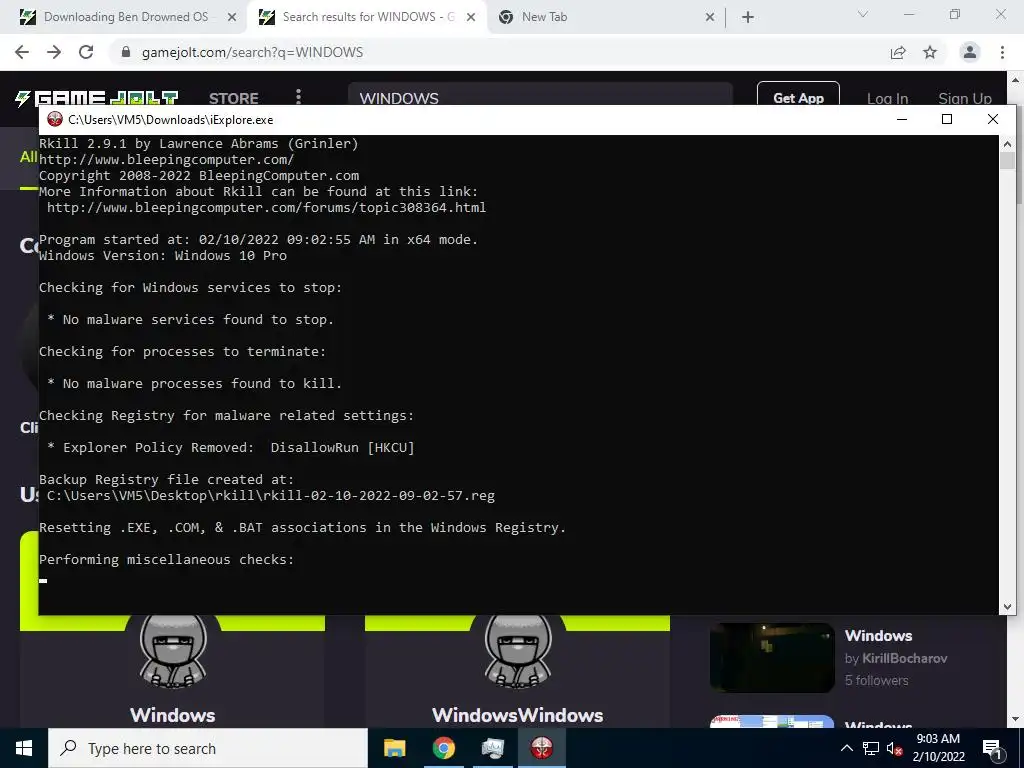This screenshot has width=1024, height=768.
Task: Minimize the iExplore.exe console window
Action: coord(902,119)
